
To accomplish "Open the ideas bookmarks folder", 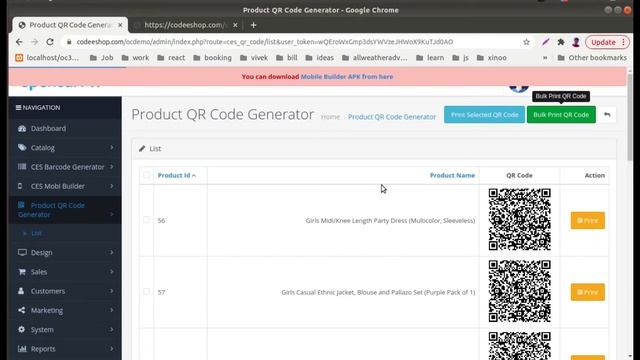I will point(320,58).
